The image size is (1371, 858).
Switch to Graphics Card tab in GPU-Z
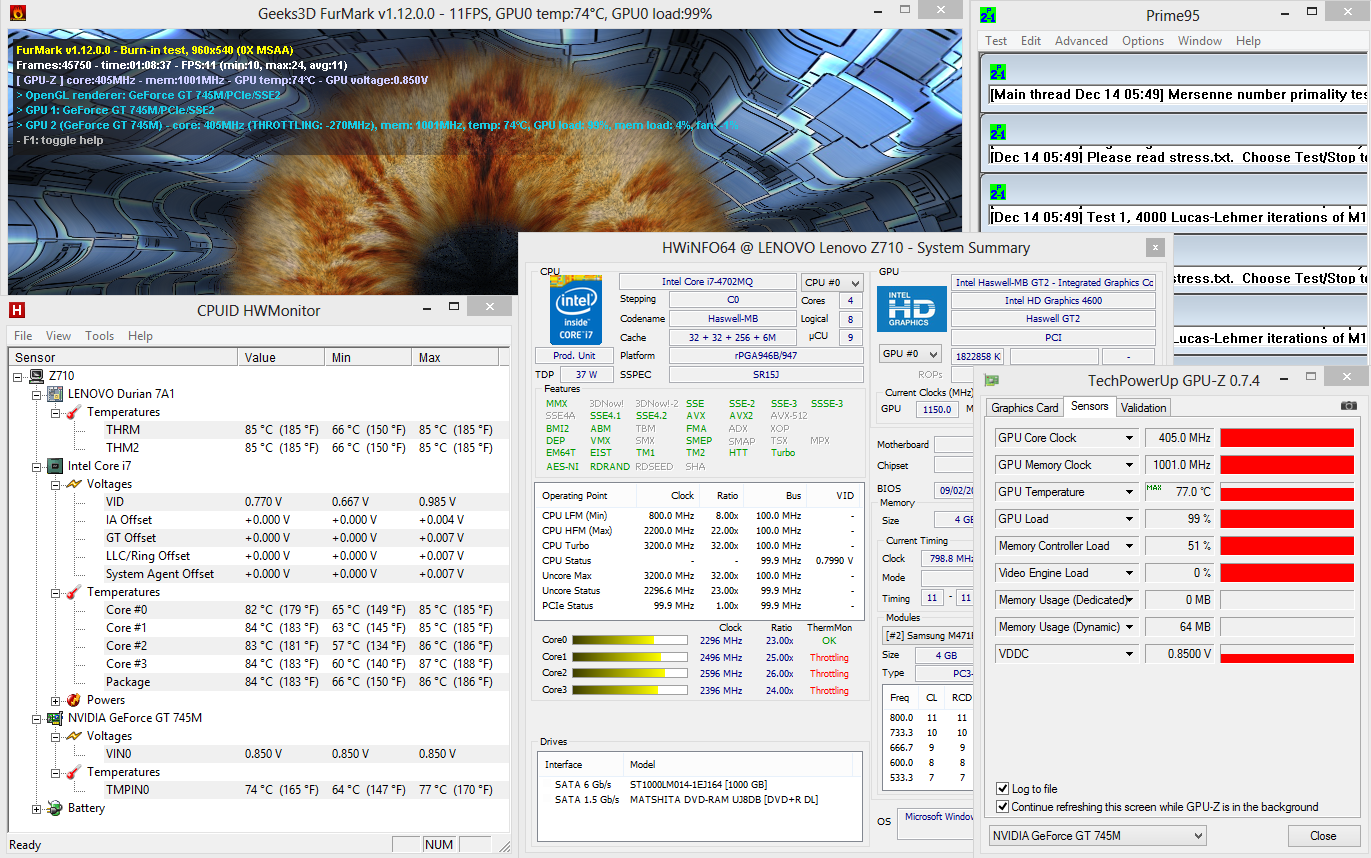tap(1025, 408)
